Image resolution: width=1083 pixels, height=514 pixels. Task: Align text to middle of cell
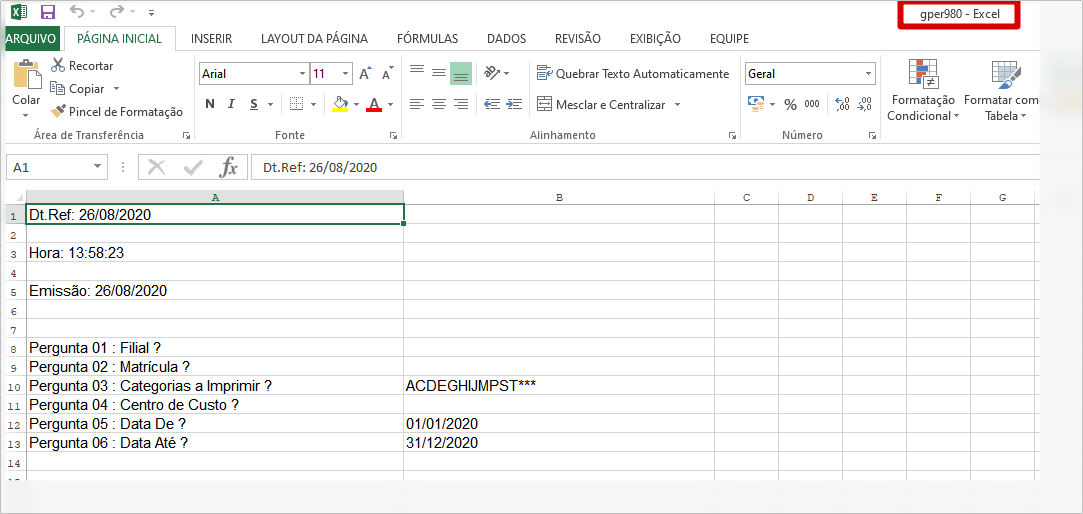click(x=439, y=73)
